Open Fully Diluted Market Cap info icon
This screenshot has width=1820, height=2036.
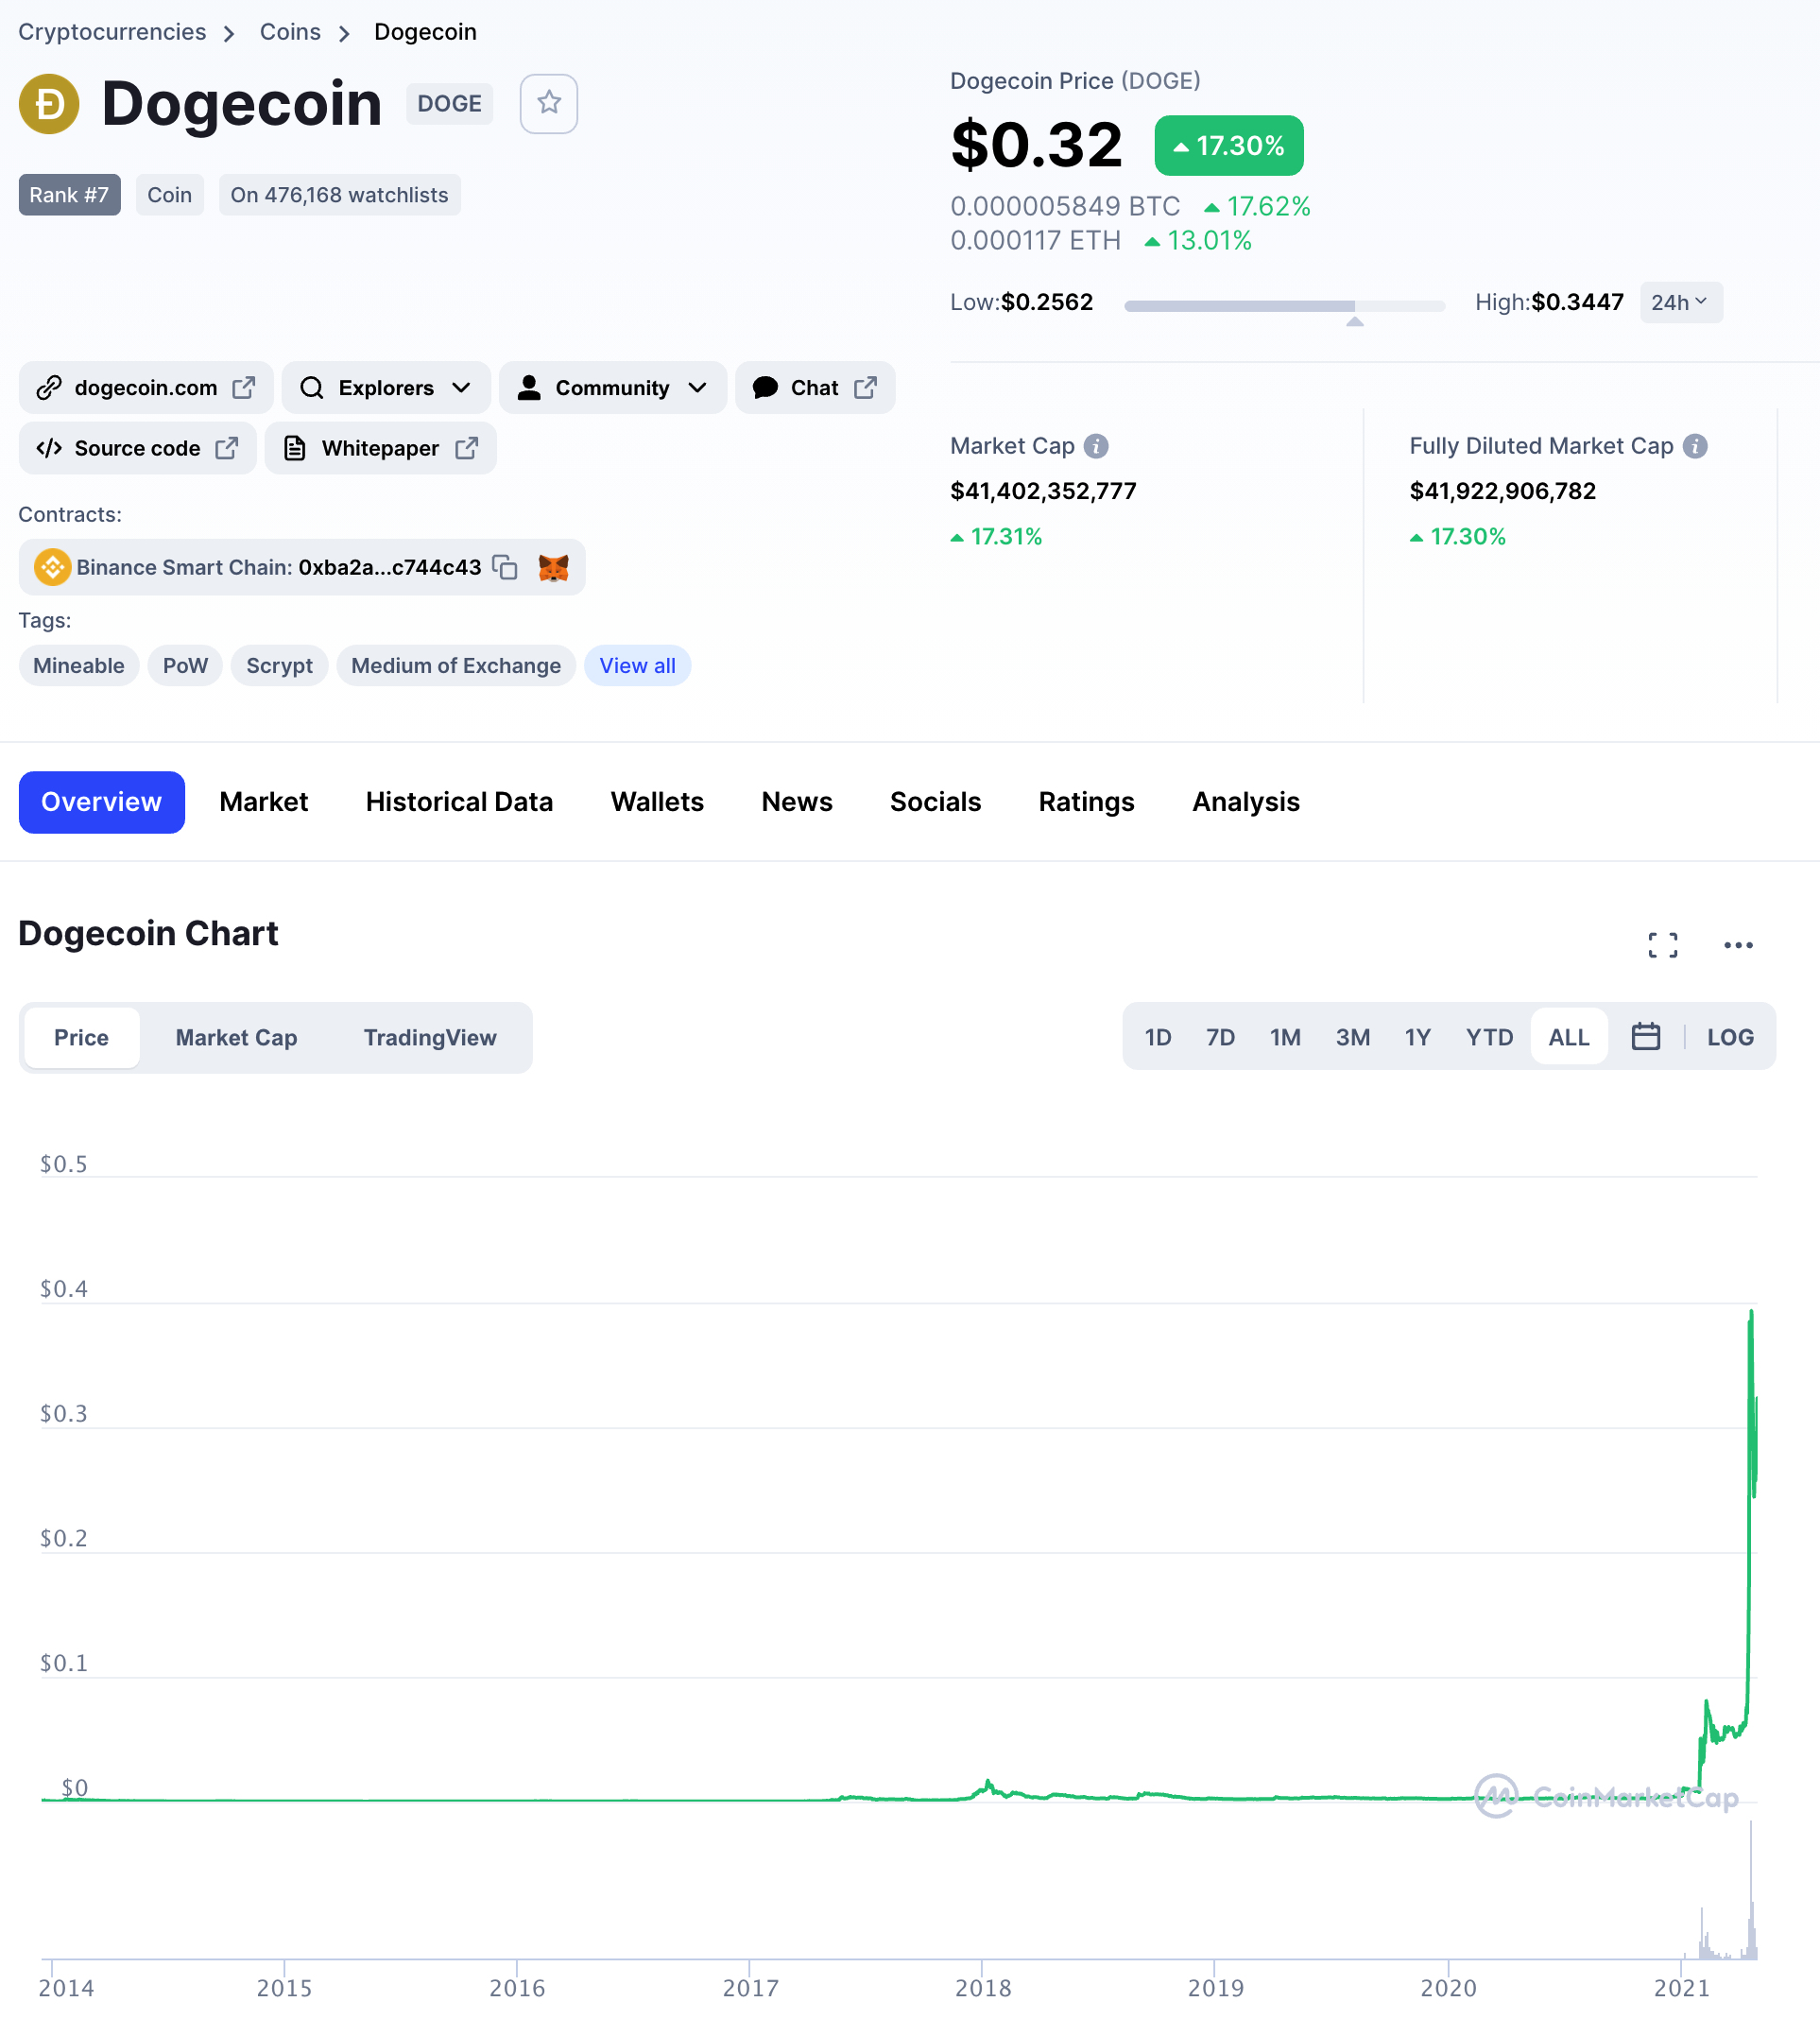click(x=1695, y=446)
